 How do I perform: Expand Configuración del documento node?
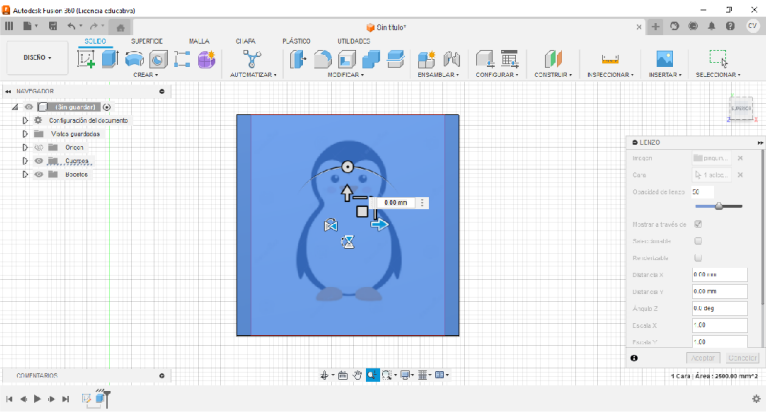pos(25,120)
